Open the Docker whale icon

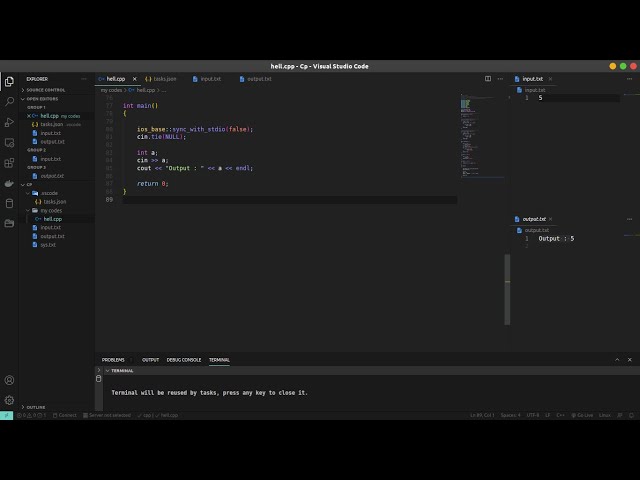coord(9,183)
